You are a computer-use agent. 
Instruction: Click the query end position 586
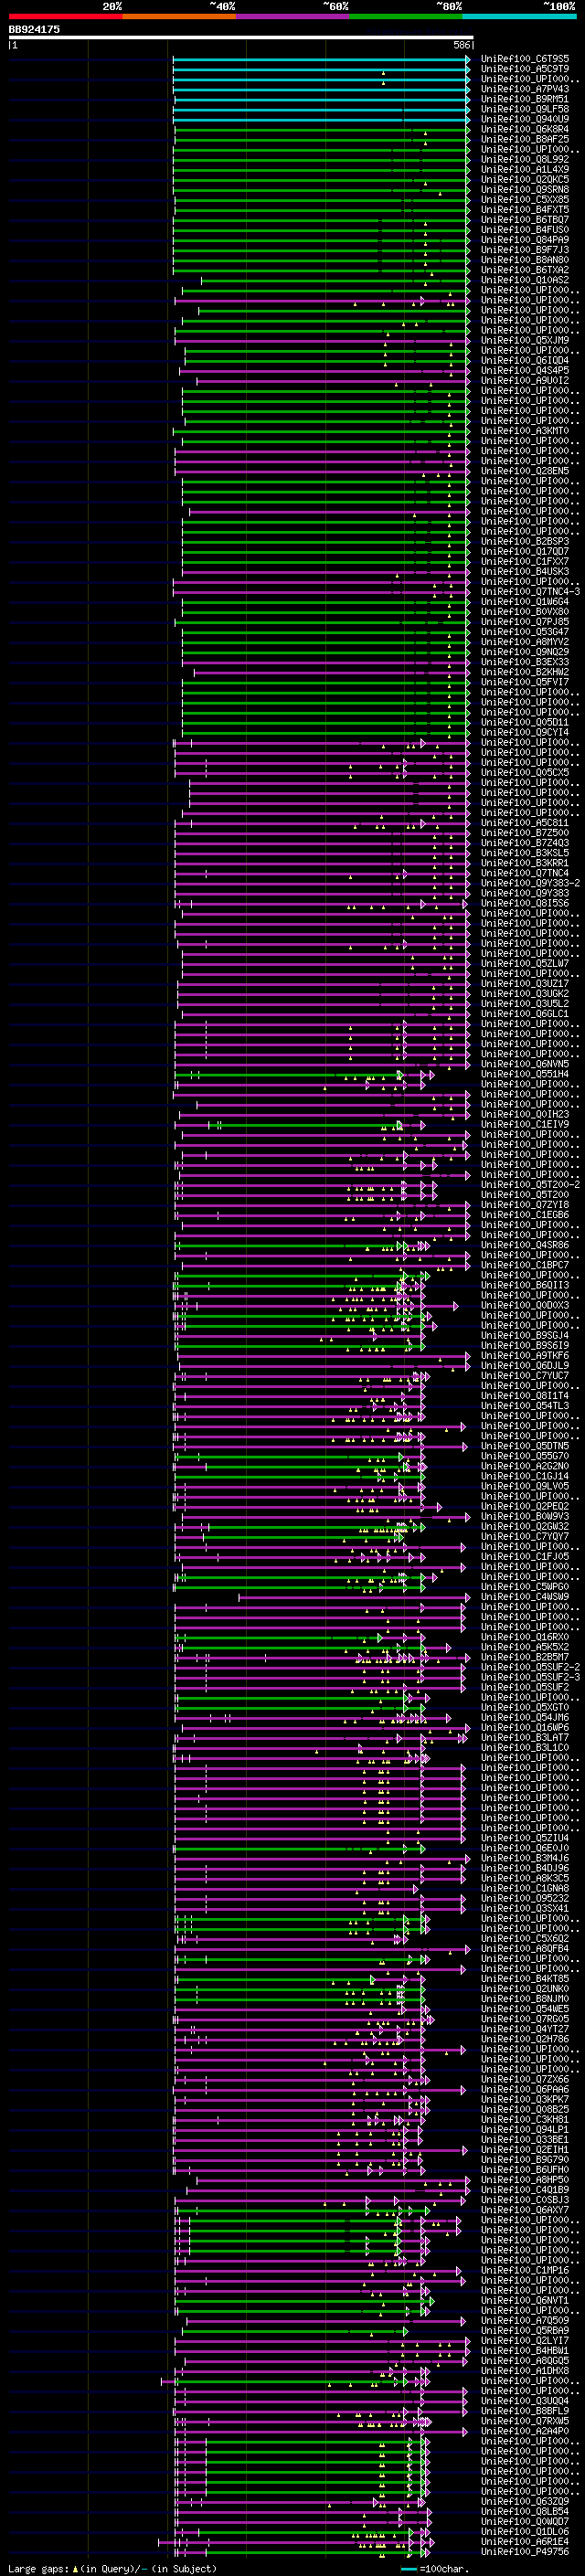461,45
